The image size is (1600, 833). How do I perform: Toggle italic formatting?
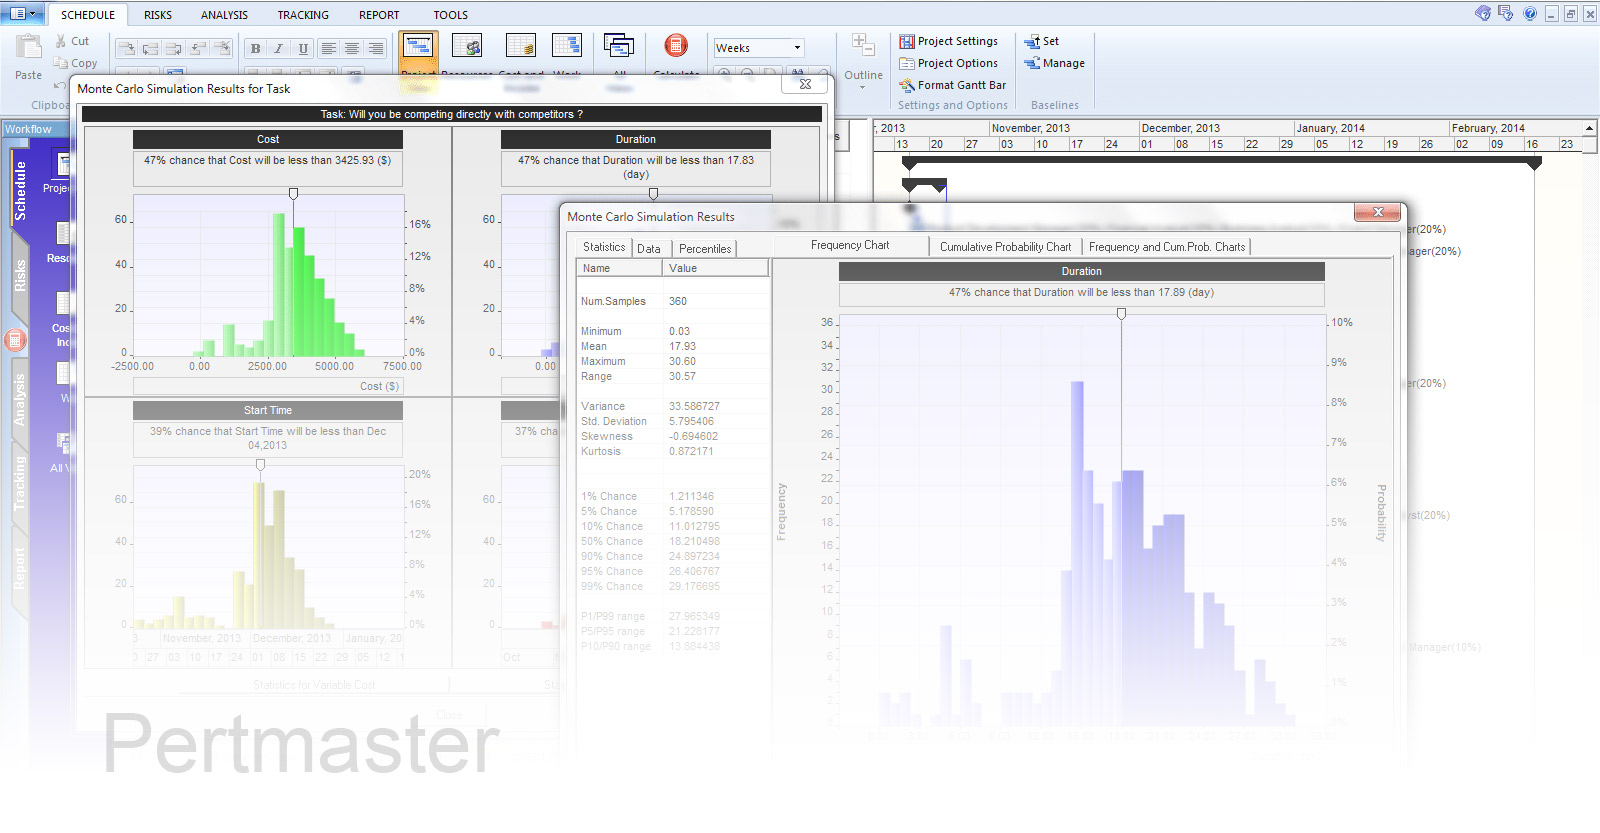tap(279, 48)
